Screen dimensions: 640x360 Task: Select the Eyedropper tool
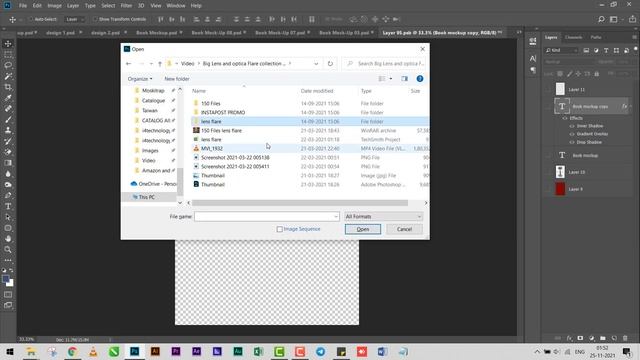pos(8,98)
